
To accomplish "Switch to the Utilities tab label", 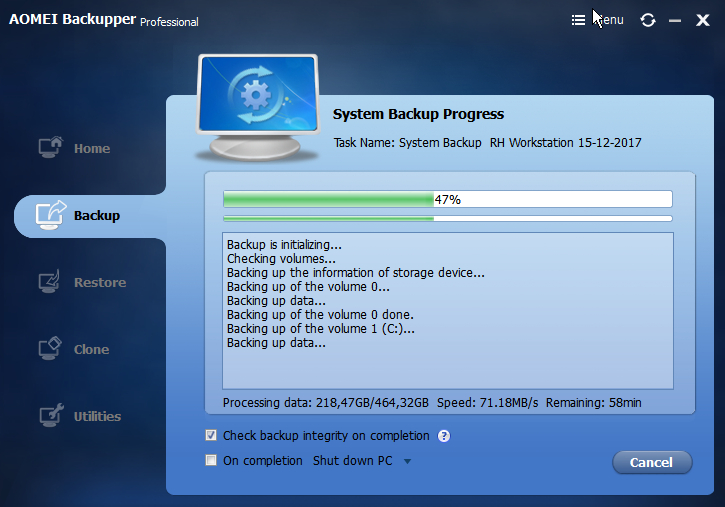I will pyautogui.click(x=98, y=416).
